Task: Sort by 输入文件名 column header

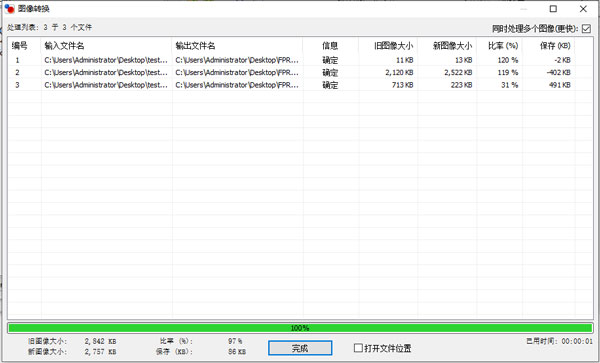Action: click(64, 46)
